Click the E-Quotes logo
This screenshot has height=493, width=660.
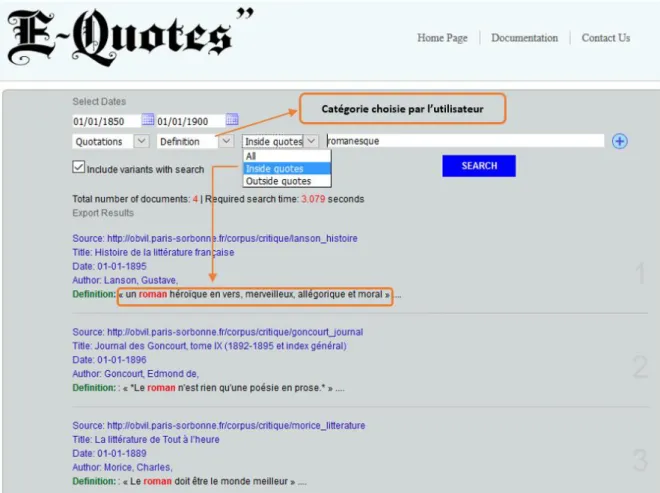(x=131, y=37)
